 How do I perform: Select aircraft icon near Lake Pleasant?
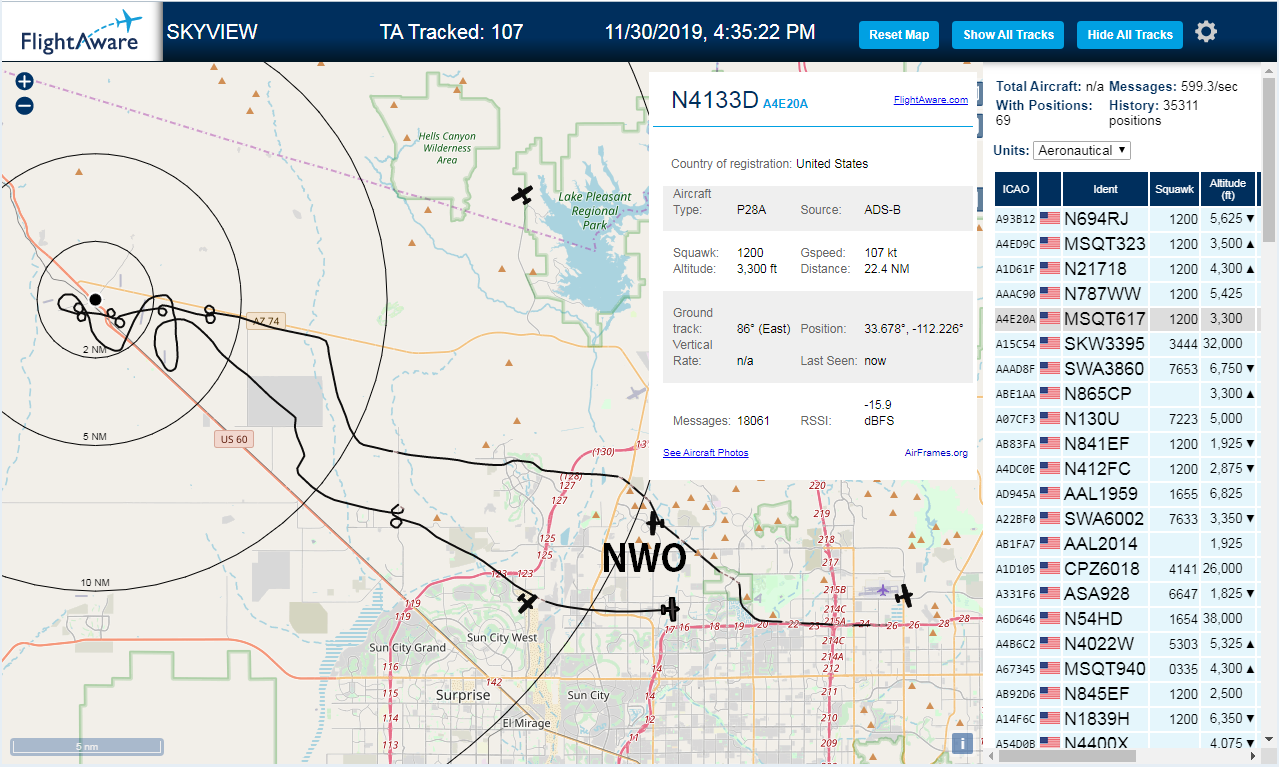521,194
